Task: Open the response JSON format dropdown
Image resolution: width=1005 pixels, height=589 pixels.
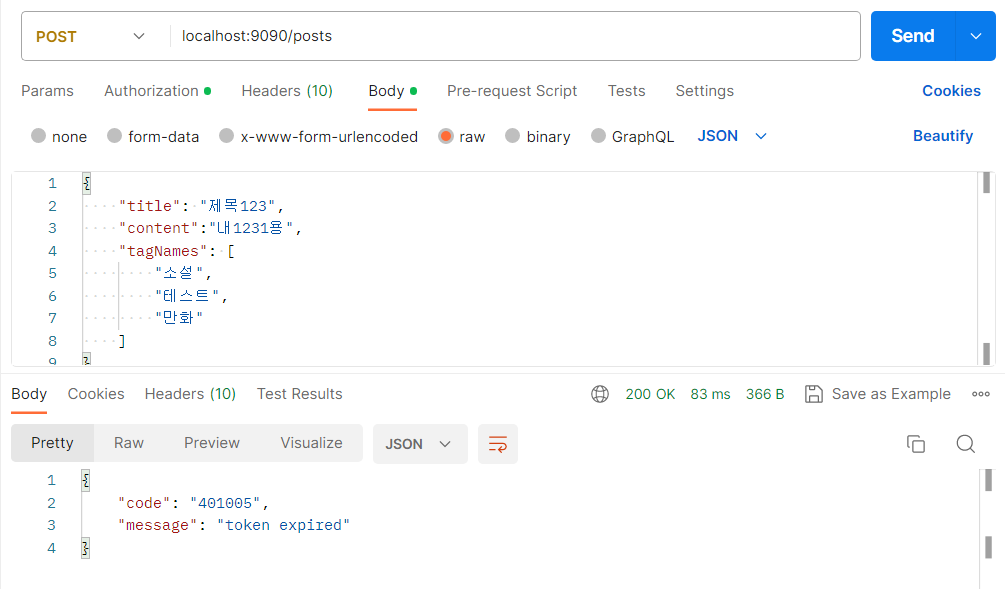Action: pyautogui.click(x=420, y=444)
